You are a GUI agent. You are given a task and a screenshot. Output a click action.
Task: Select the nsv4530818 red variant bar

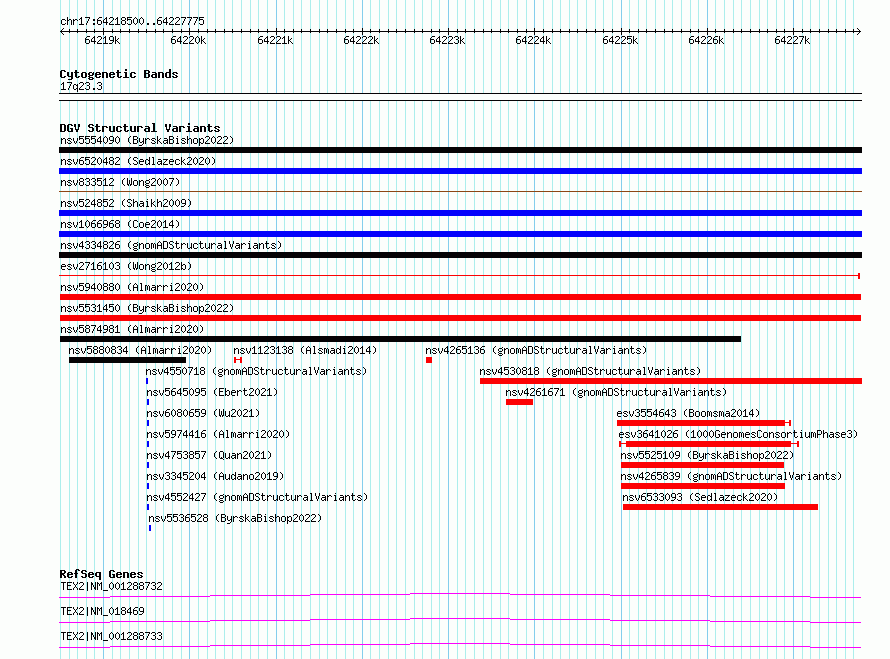tap(671, 381)
